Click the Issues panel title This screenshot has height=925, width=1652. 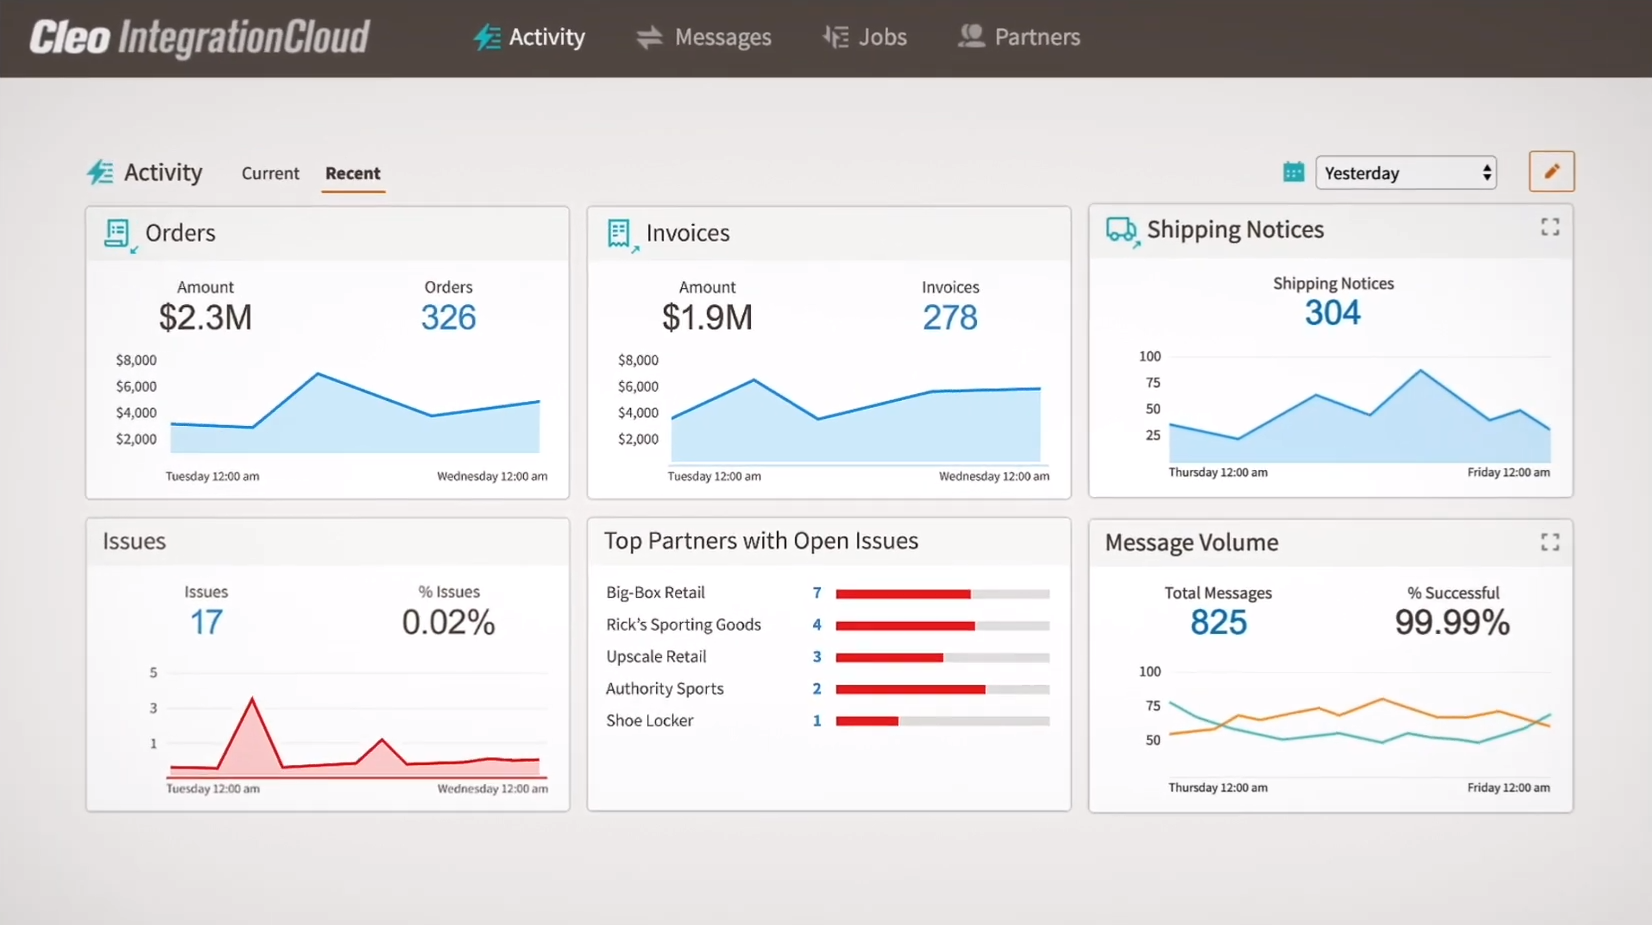pos(134,541)
